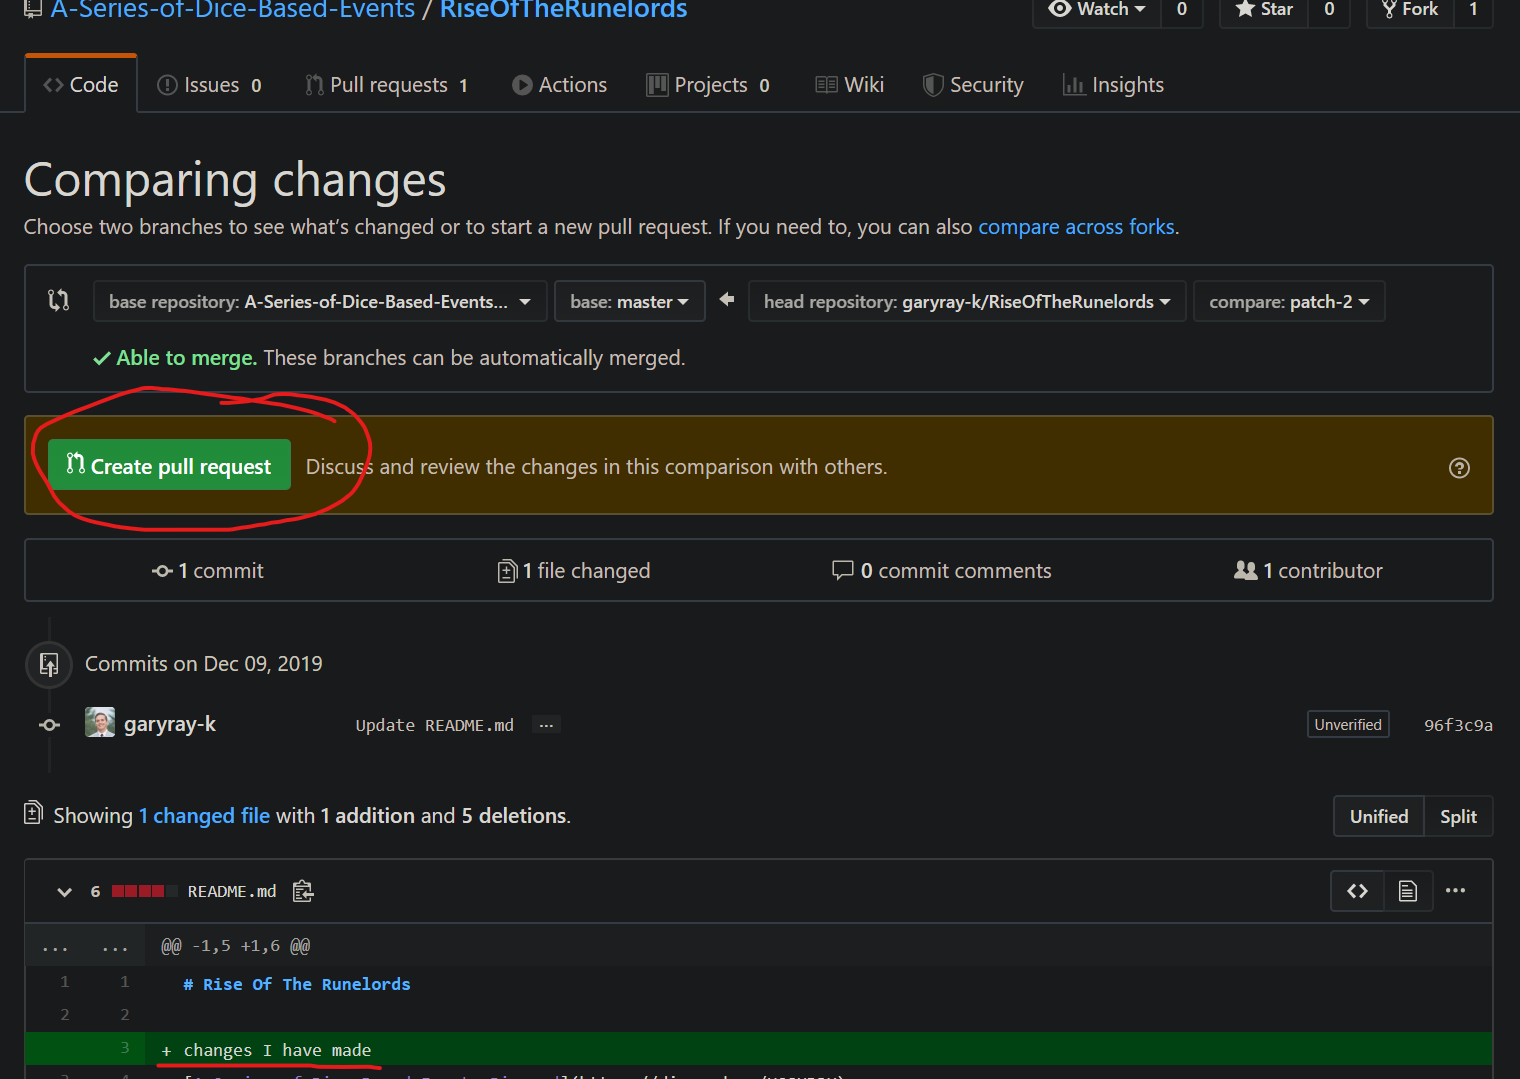Go to the Security tab

(973, 85)
